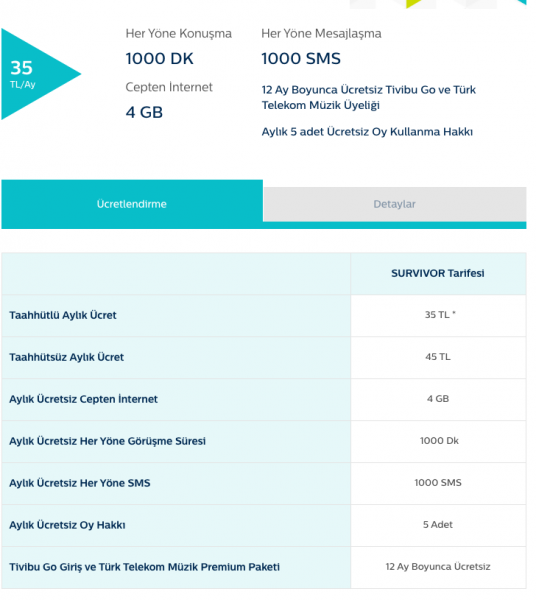The width and height of the screenshot is (536, 600).
Task: Select Aylık Ücretsiz Oy Hakkı row label
Action: 67,525
